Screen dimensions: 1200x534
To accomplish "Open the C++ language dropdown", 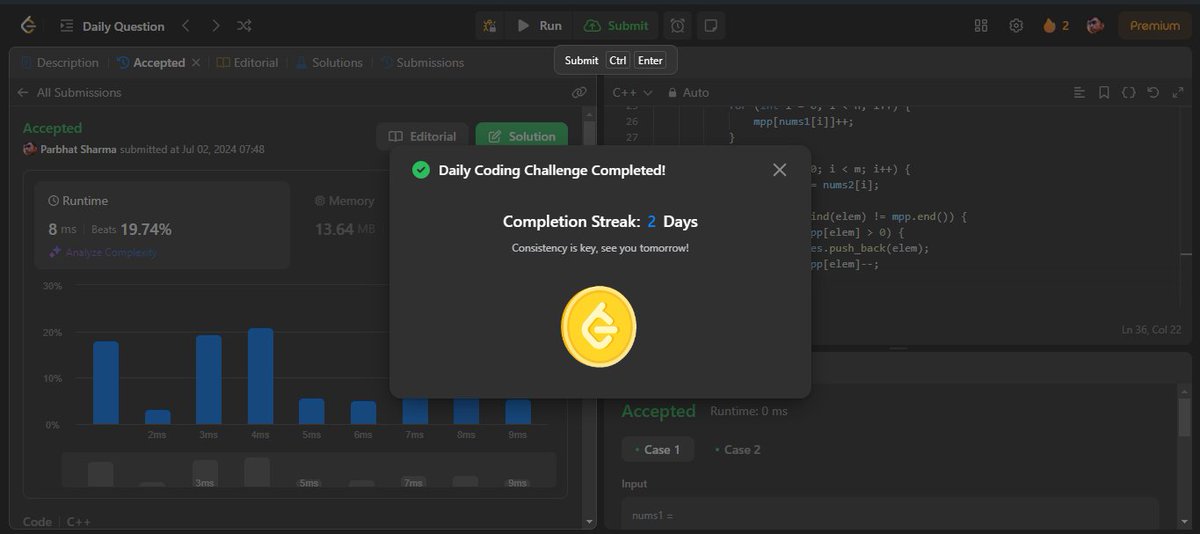I will tap(632, 92).
